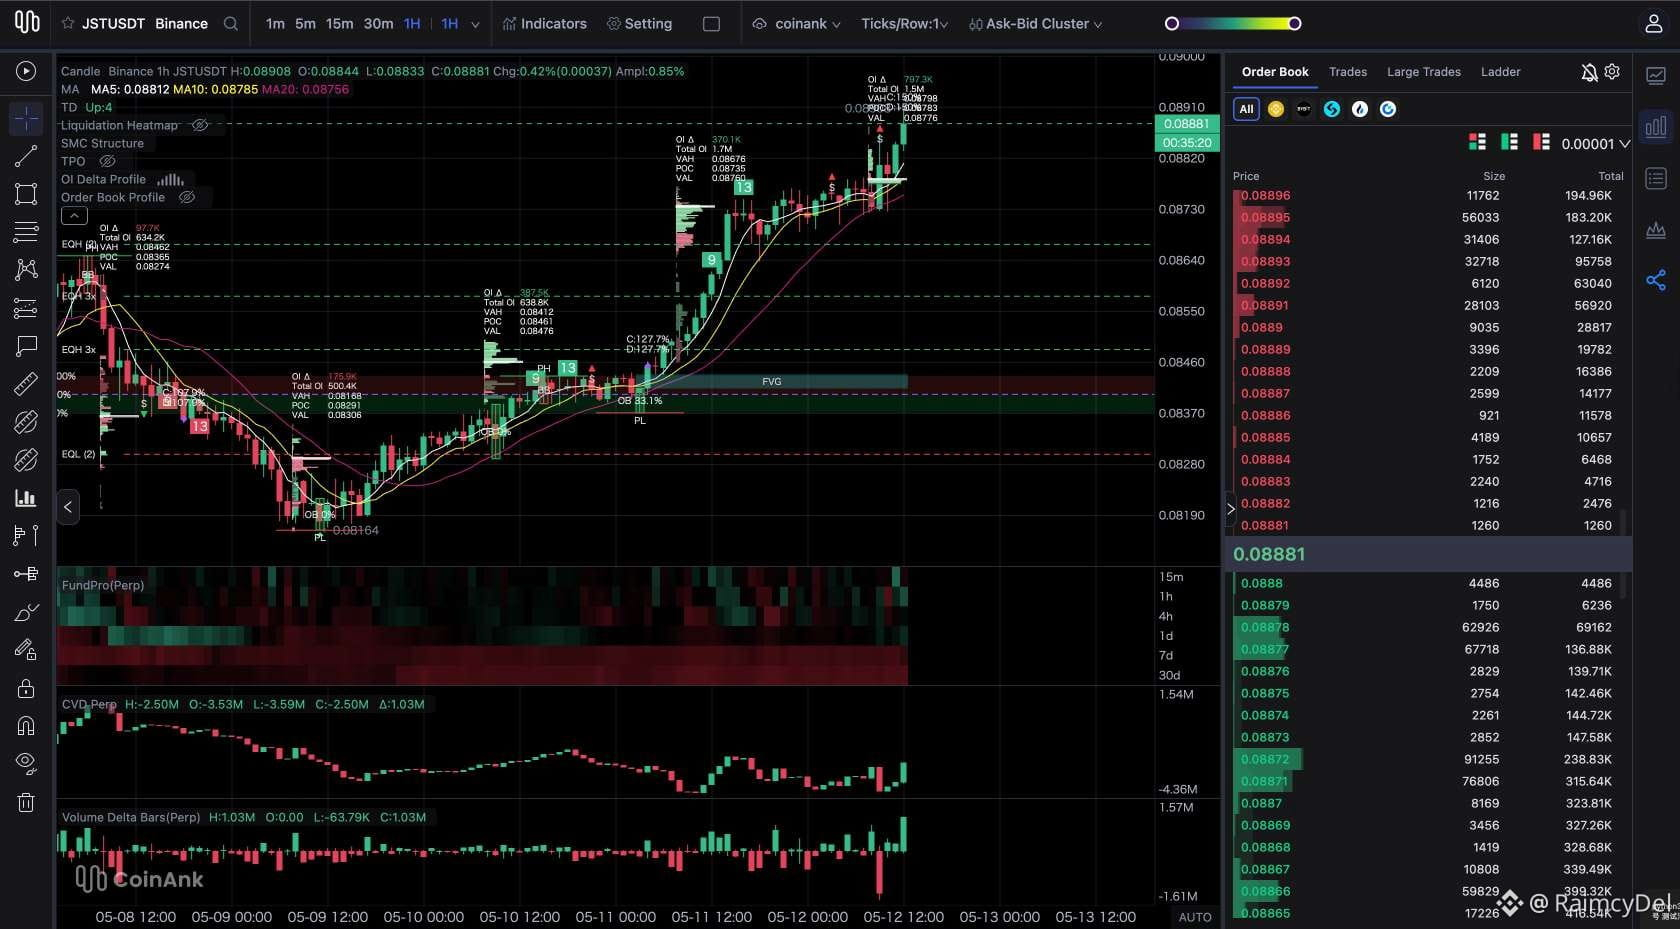Collapse the order book side panel arrow
The height and width of the screenshot is (929, 1680).
click(1231, 508)
